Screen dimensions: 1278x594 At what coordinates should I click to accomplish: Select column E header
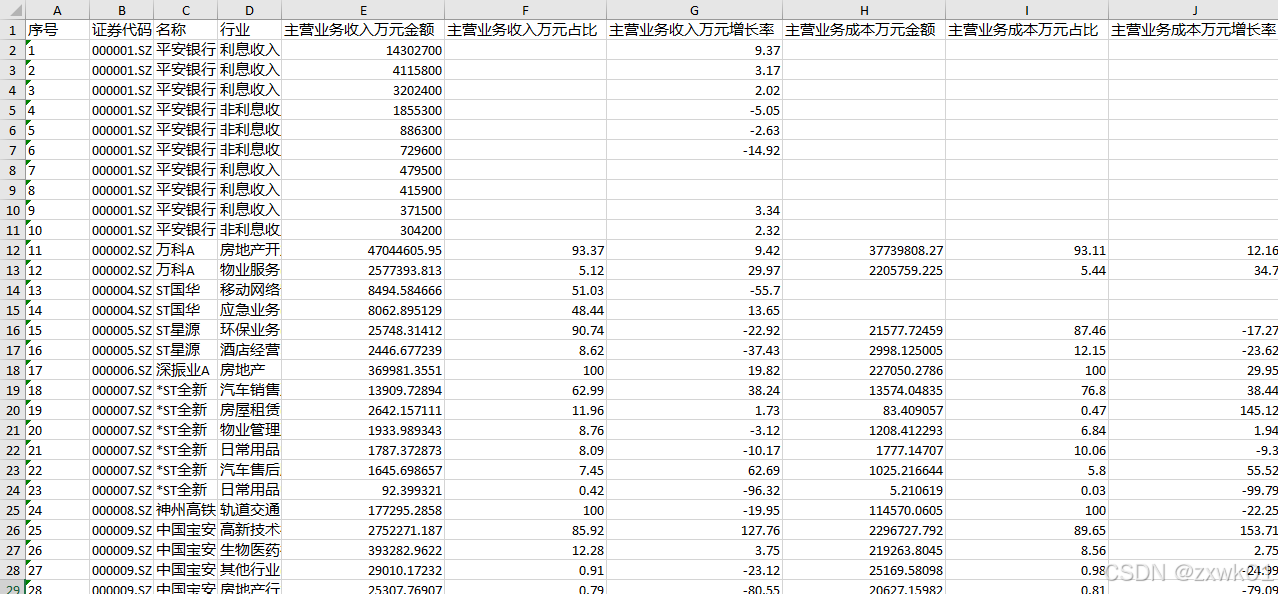click(x=363, y=9)
